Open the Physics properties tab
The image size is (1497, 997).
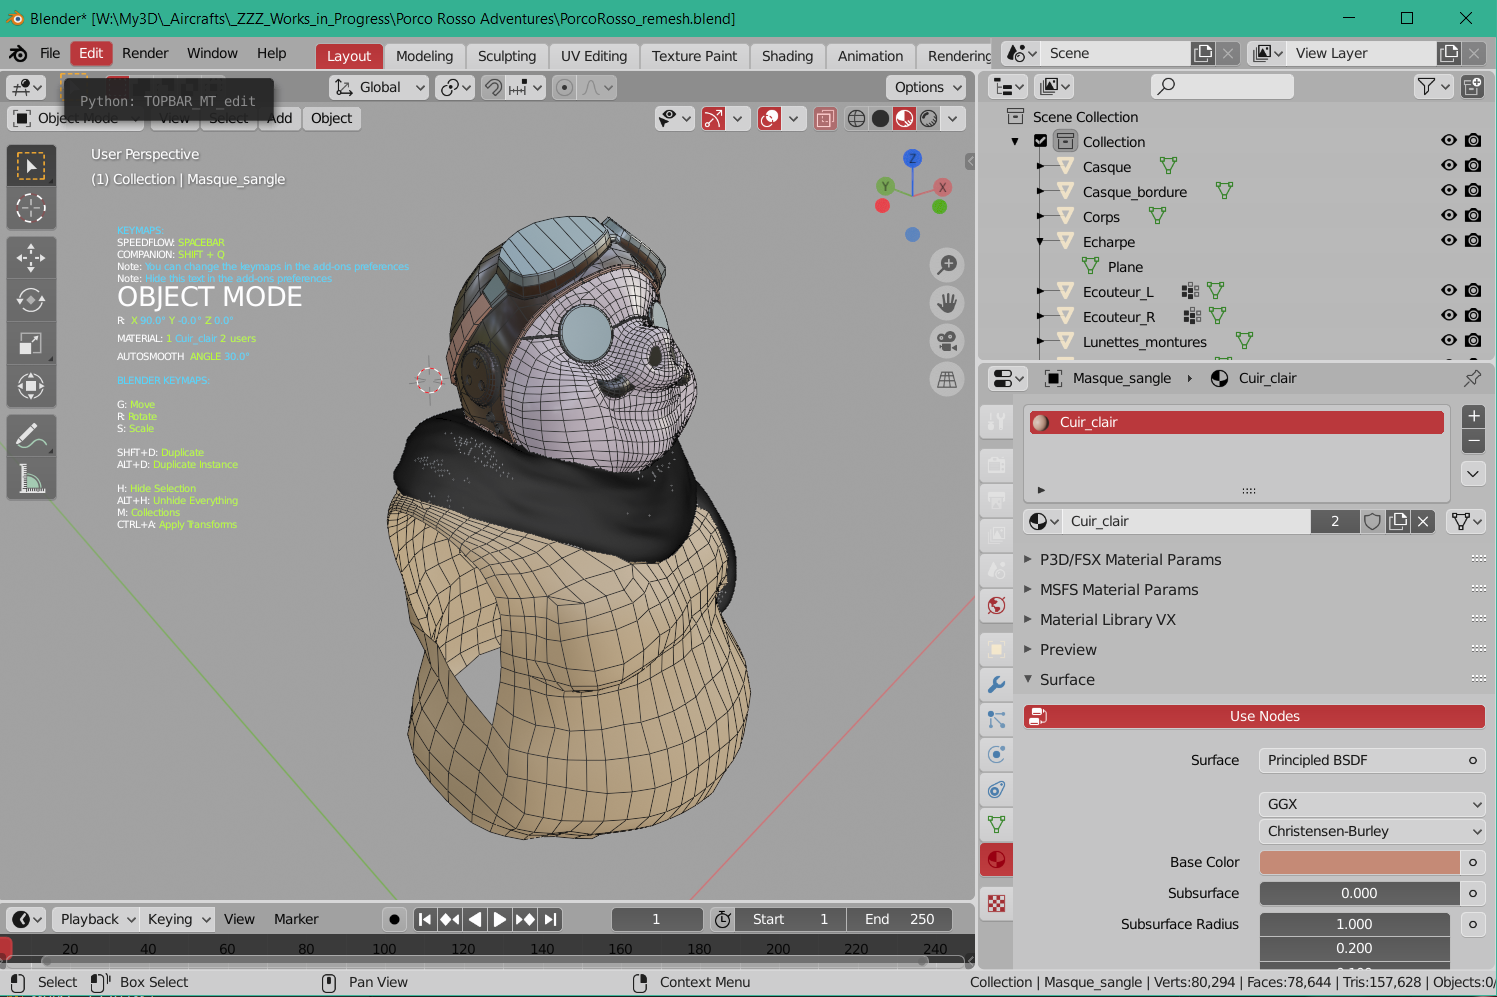[x=996, y=755]
